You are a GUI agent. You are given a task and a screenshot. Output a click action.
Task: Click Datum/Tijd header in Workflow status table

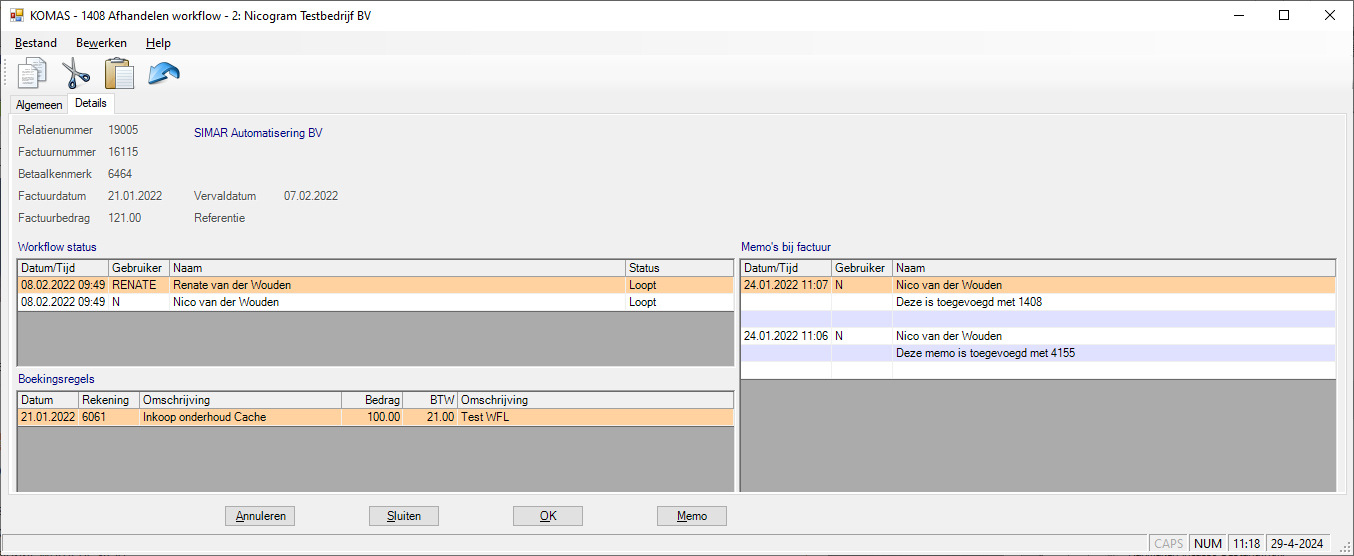pyautogui.click(x=63, y=268)
